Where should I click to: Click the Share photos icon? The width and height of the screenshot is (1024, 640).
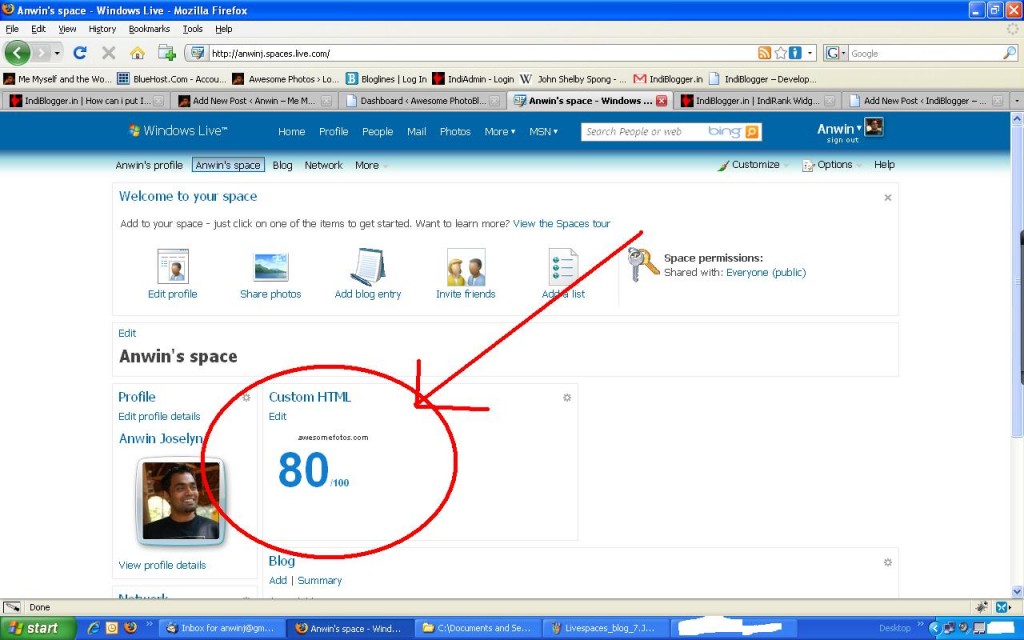point(270,266)
